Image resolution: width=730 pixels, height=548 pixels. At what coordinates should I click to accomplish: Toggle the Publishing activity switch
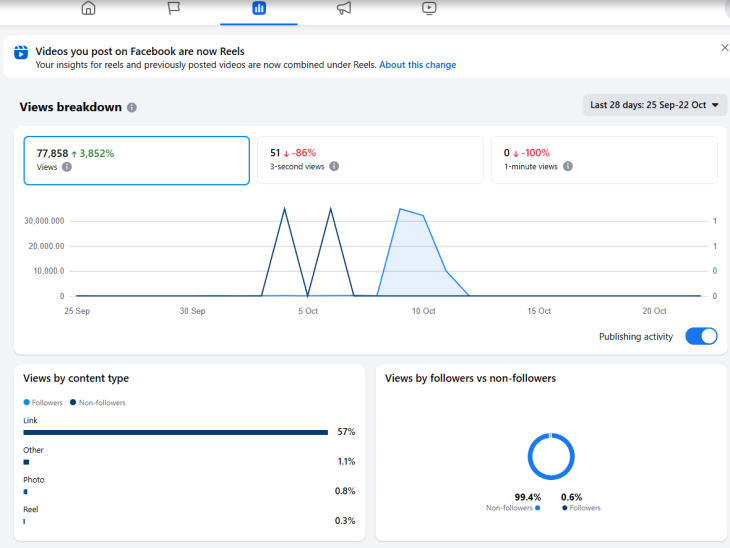[x=700, y=337]
